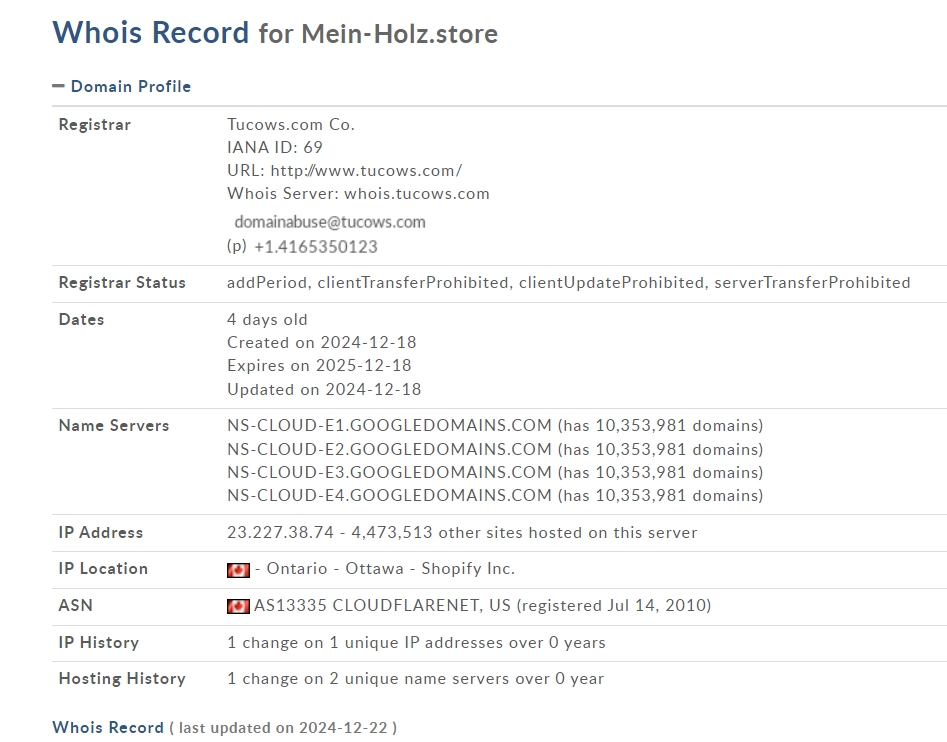Image resolution: width=947 pixels, height=742 pixels.
Task: Click the addPeriod status values line
Action: tap(568, 283)
